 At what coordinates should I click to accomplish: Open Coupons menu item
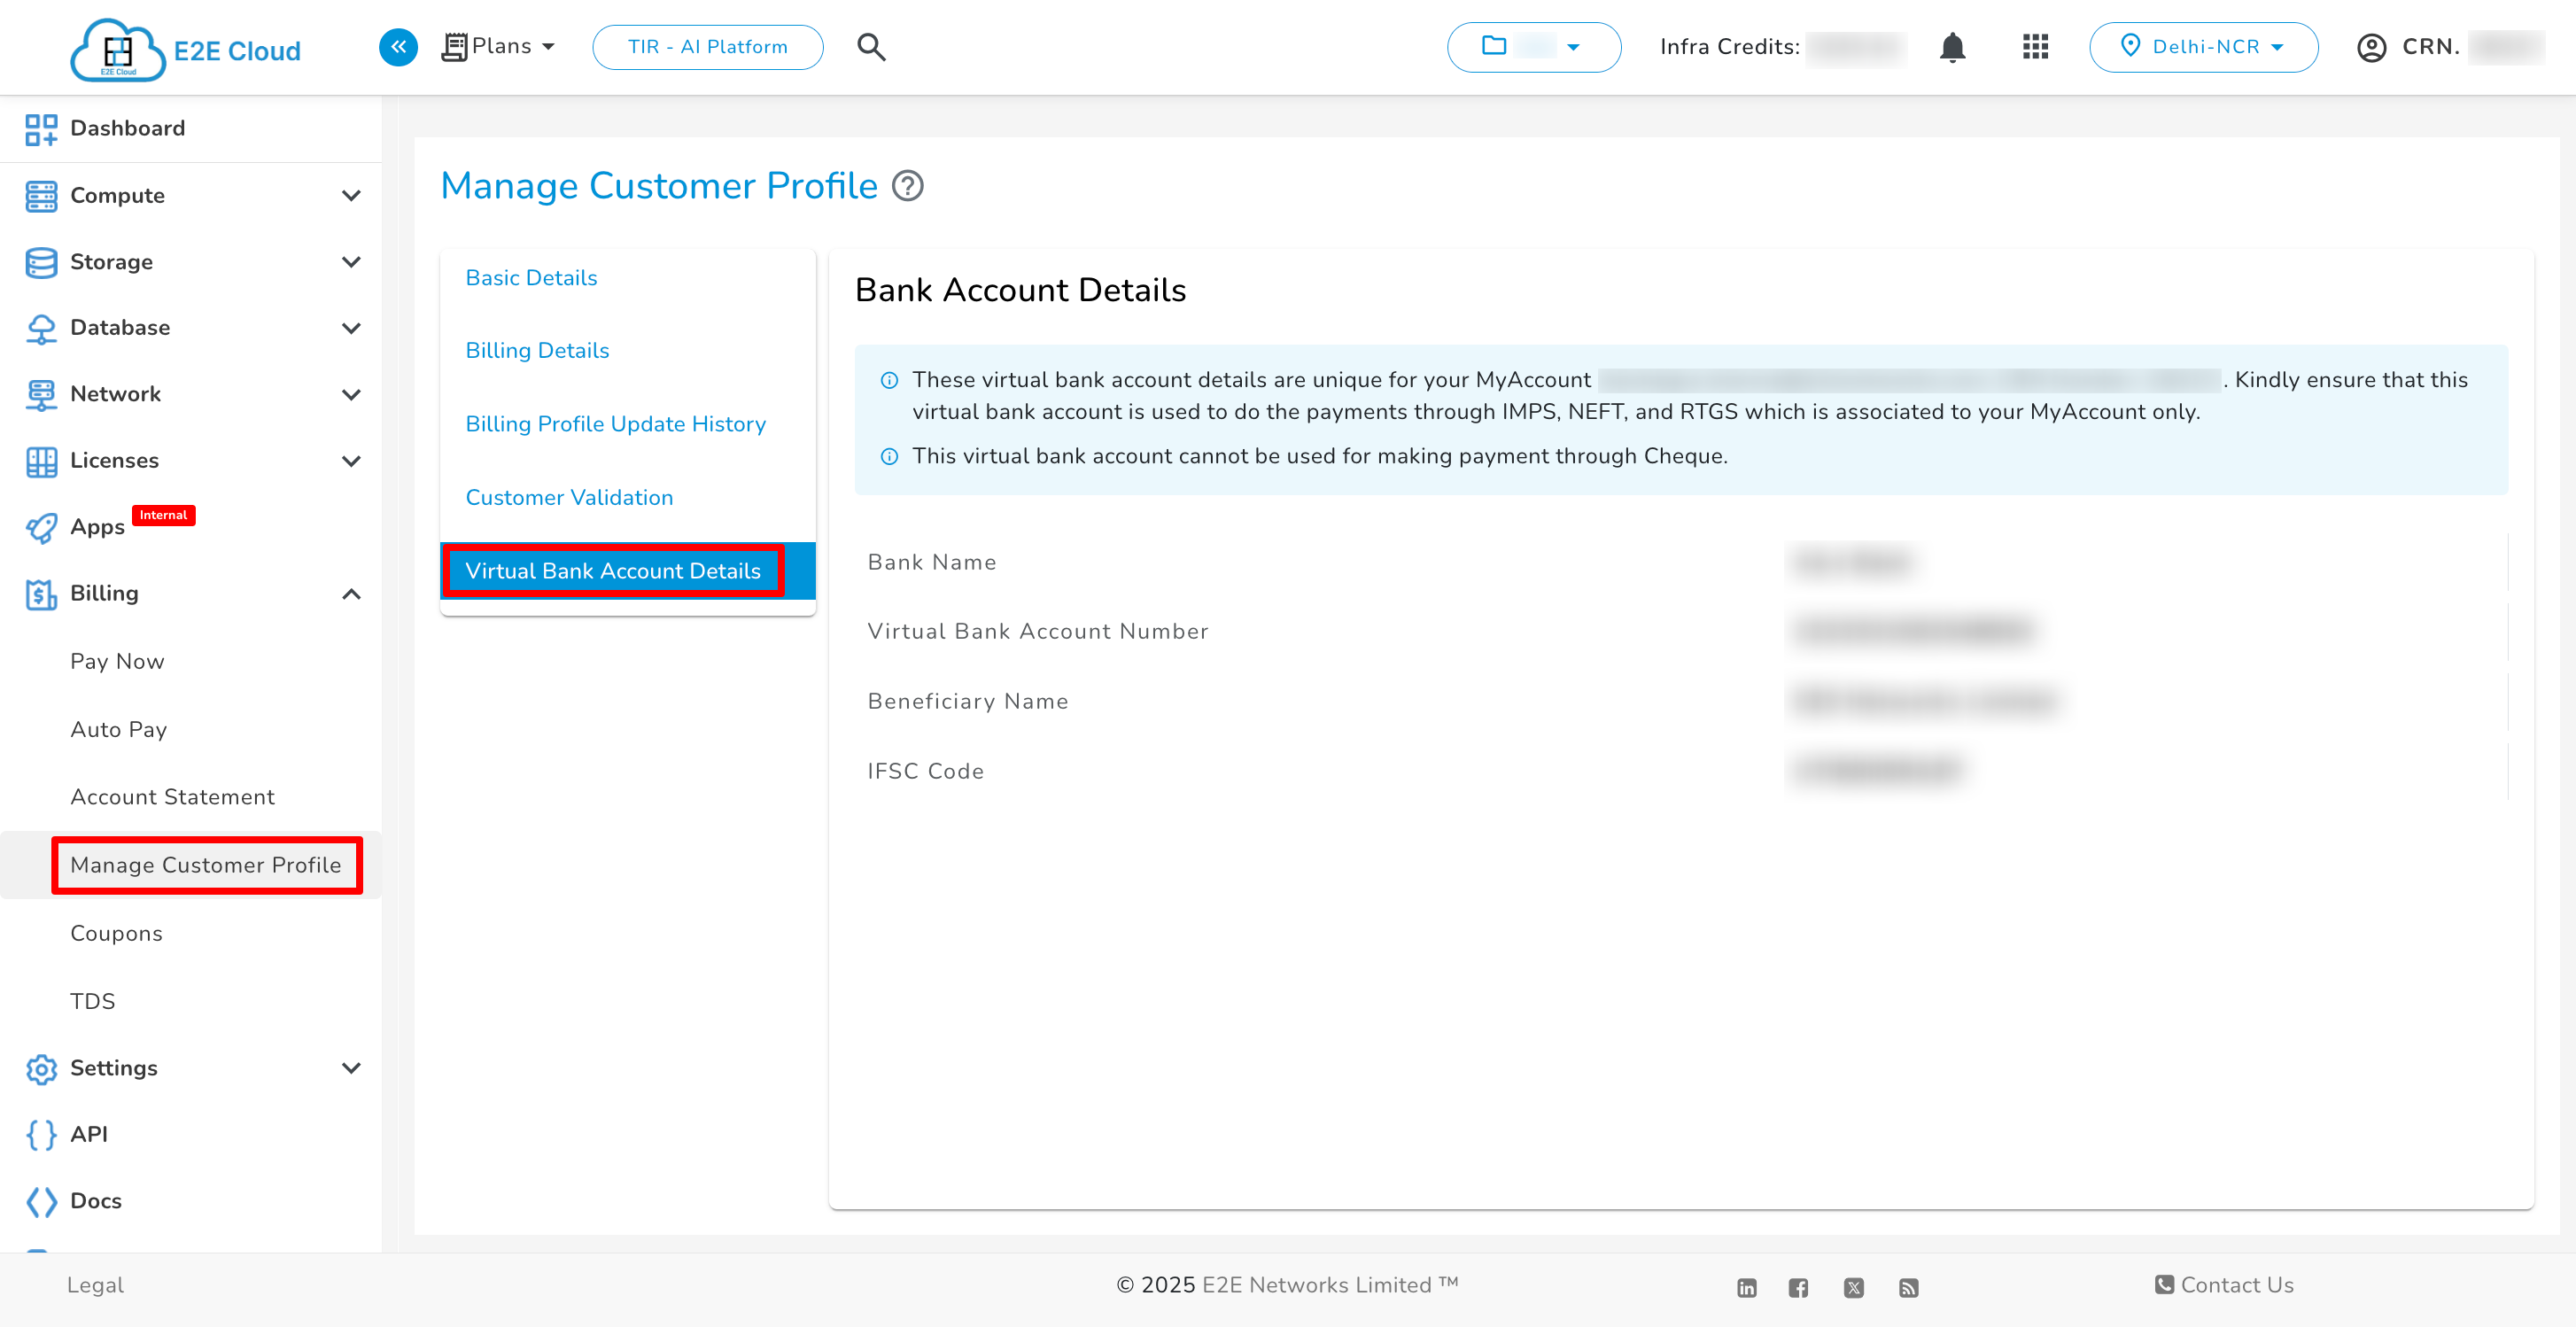116,933
